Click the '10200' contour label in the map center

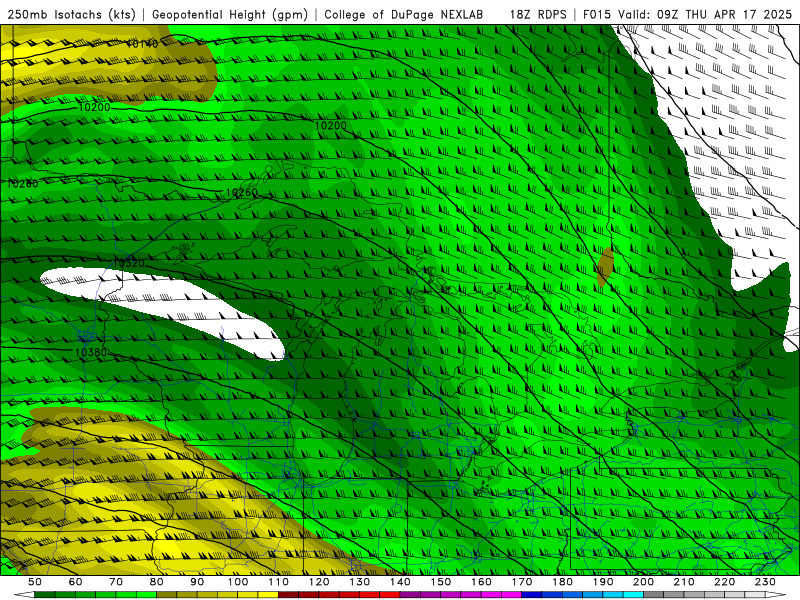click(x=331, y=126)
